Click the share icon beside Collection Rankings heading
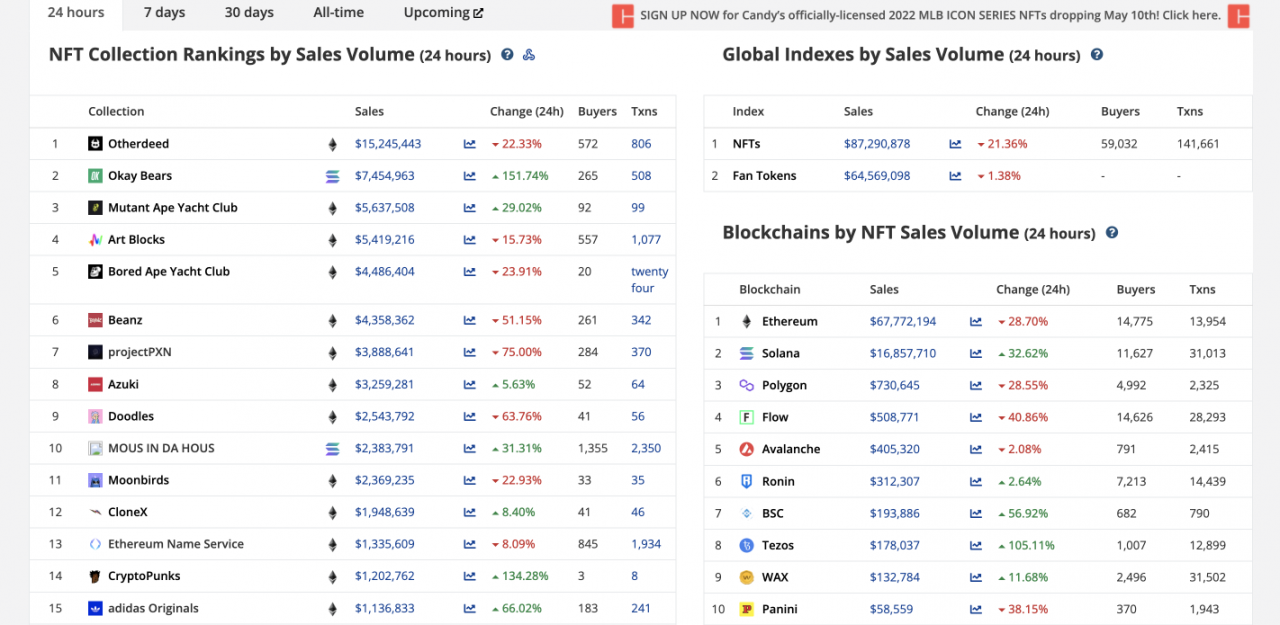The width and height of the screenshot is (1280, 625). coord(529,55)
